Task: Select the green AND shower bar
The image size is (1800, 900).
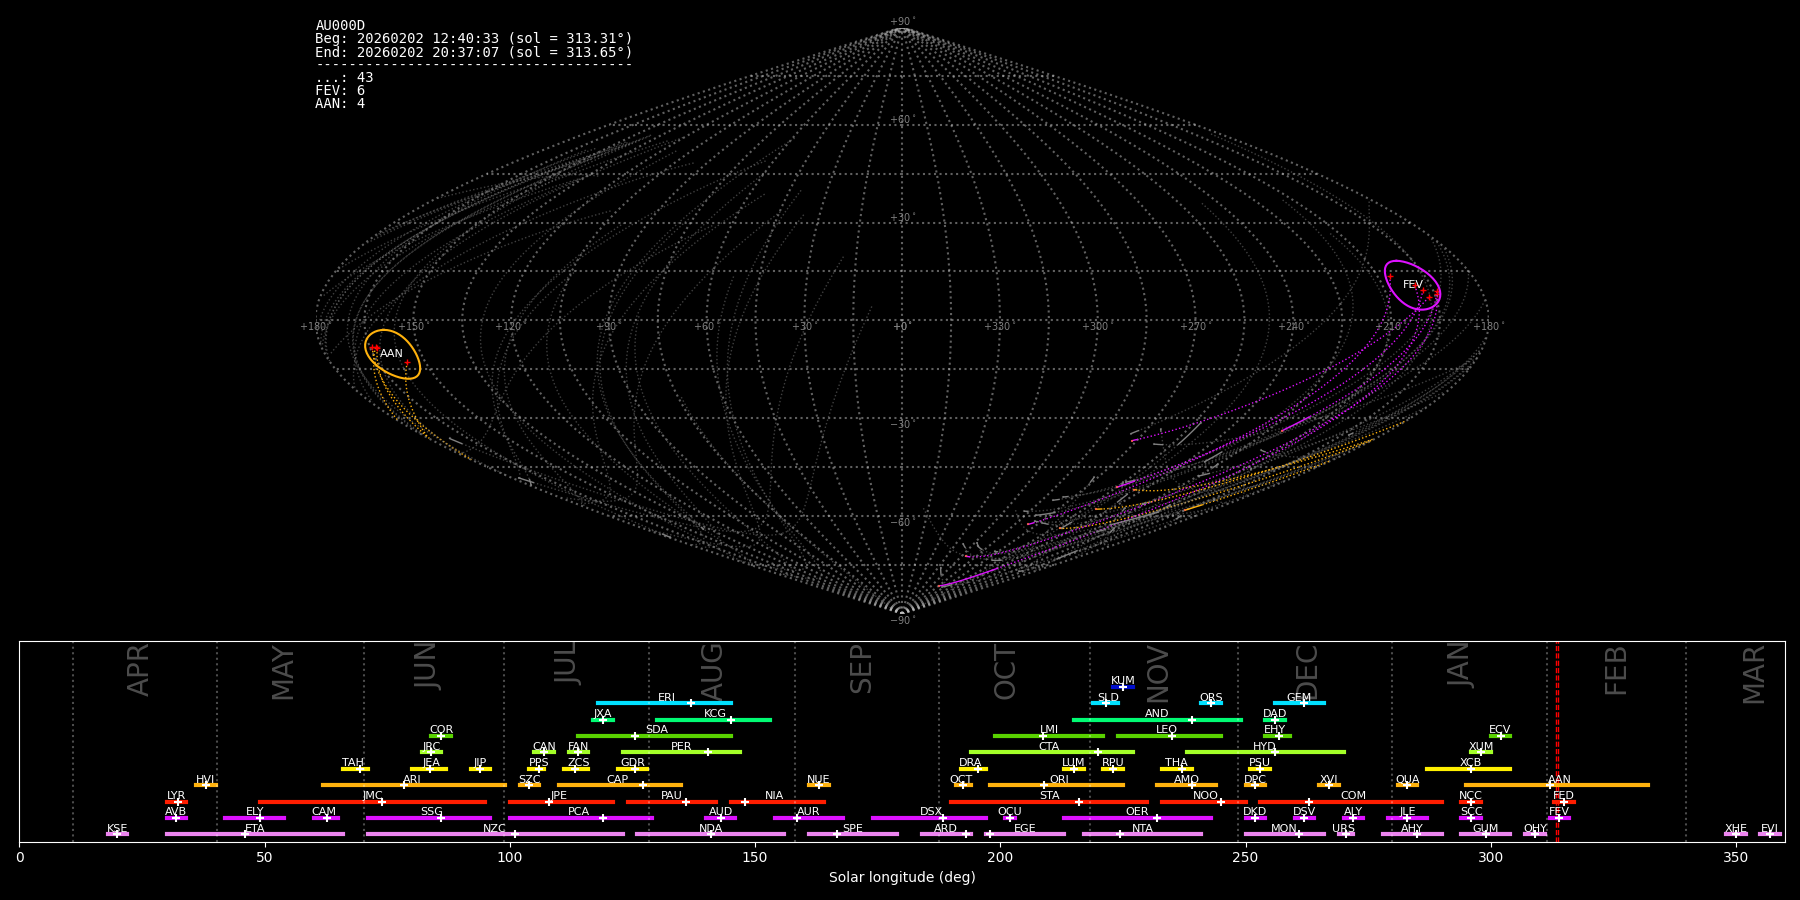Action: [1157, 719]
